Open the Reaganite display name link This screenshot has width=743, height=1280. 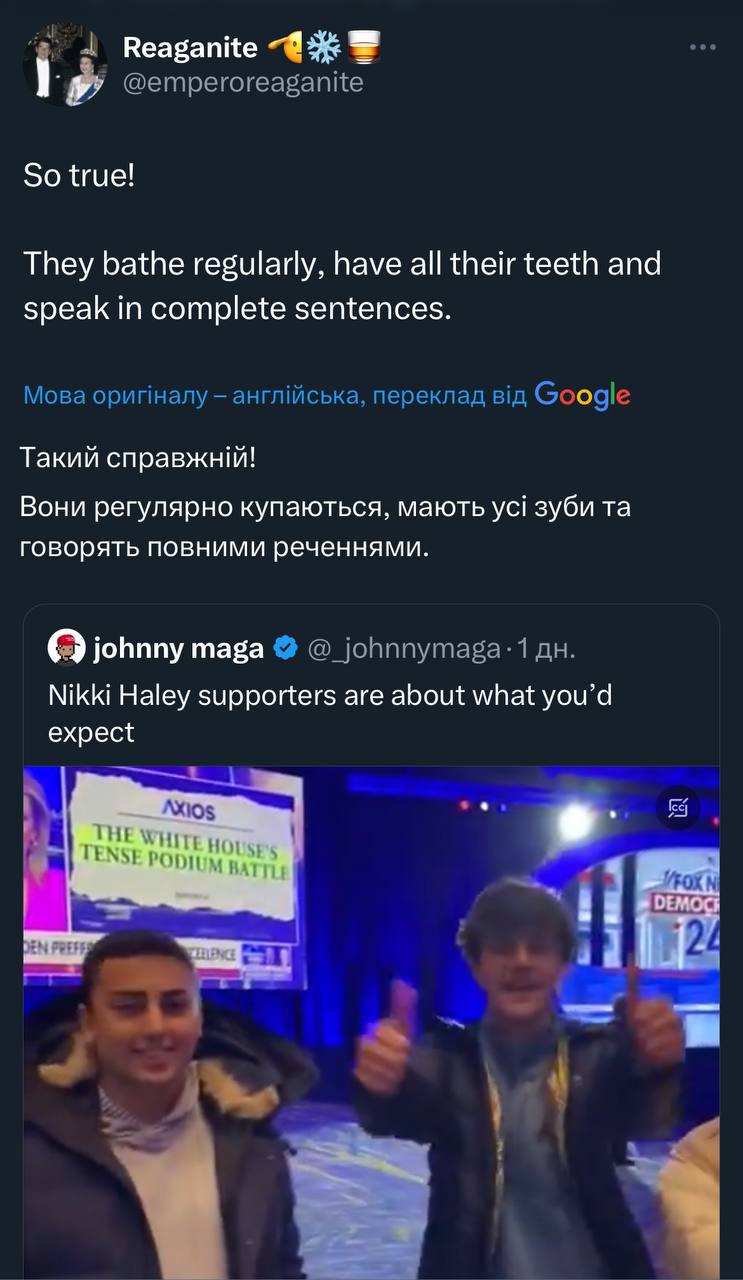point(190,46)
